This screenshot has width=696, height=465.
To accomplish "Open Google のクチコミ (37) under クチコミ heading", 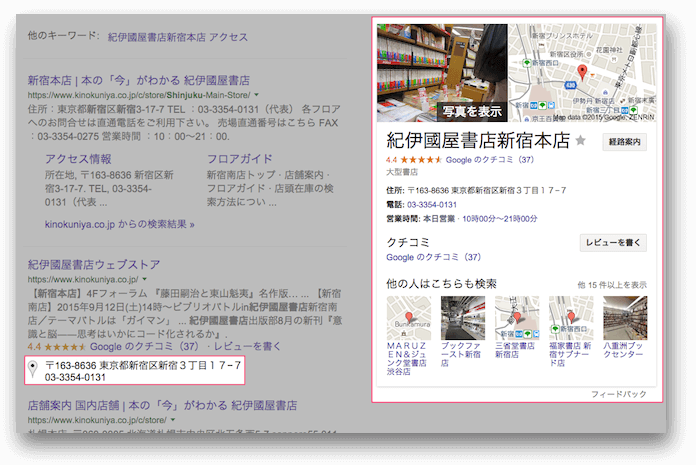I will pyautogui.click(x=433, y=257).
